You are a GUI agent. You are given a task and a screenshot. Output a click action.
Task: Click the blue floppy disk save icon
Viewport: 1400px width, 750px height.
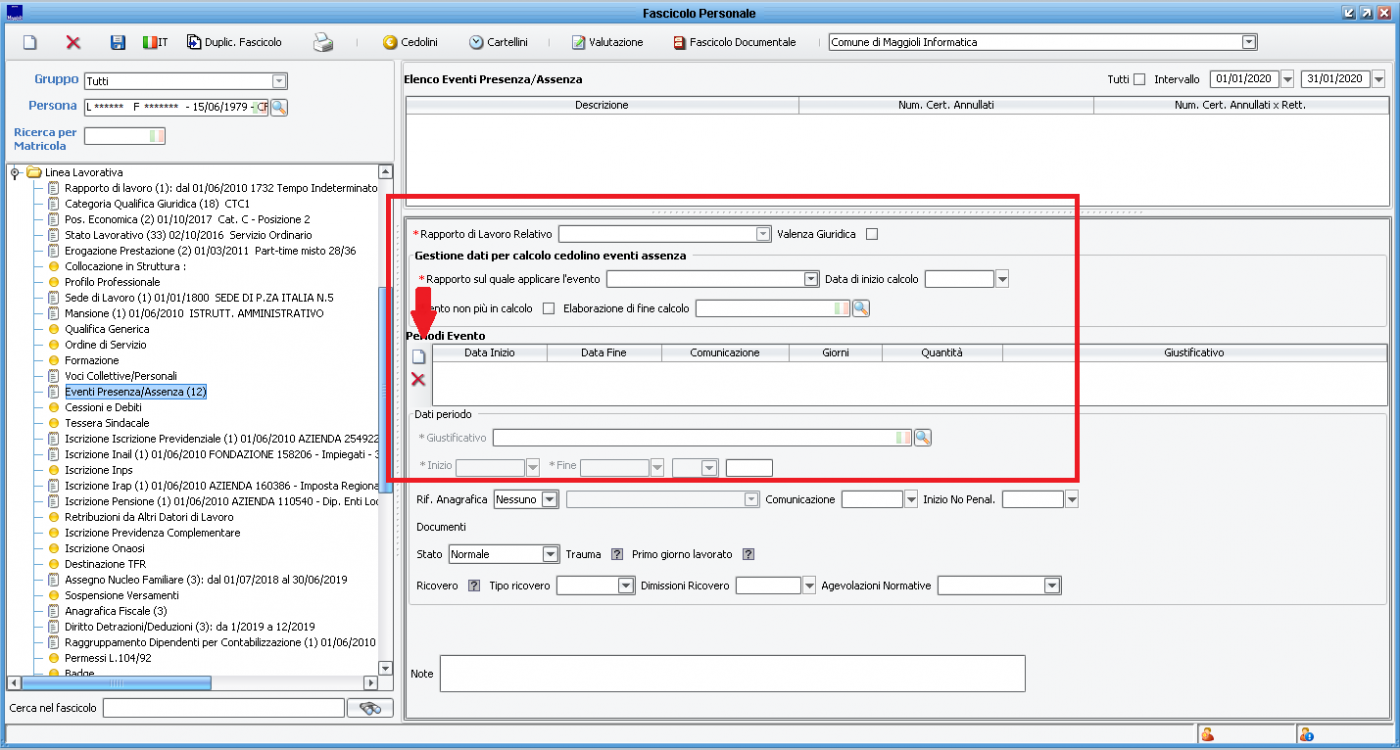point(117,43)
